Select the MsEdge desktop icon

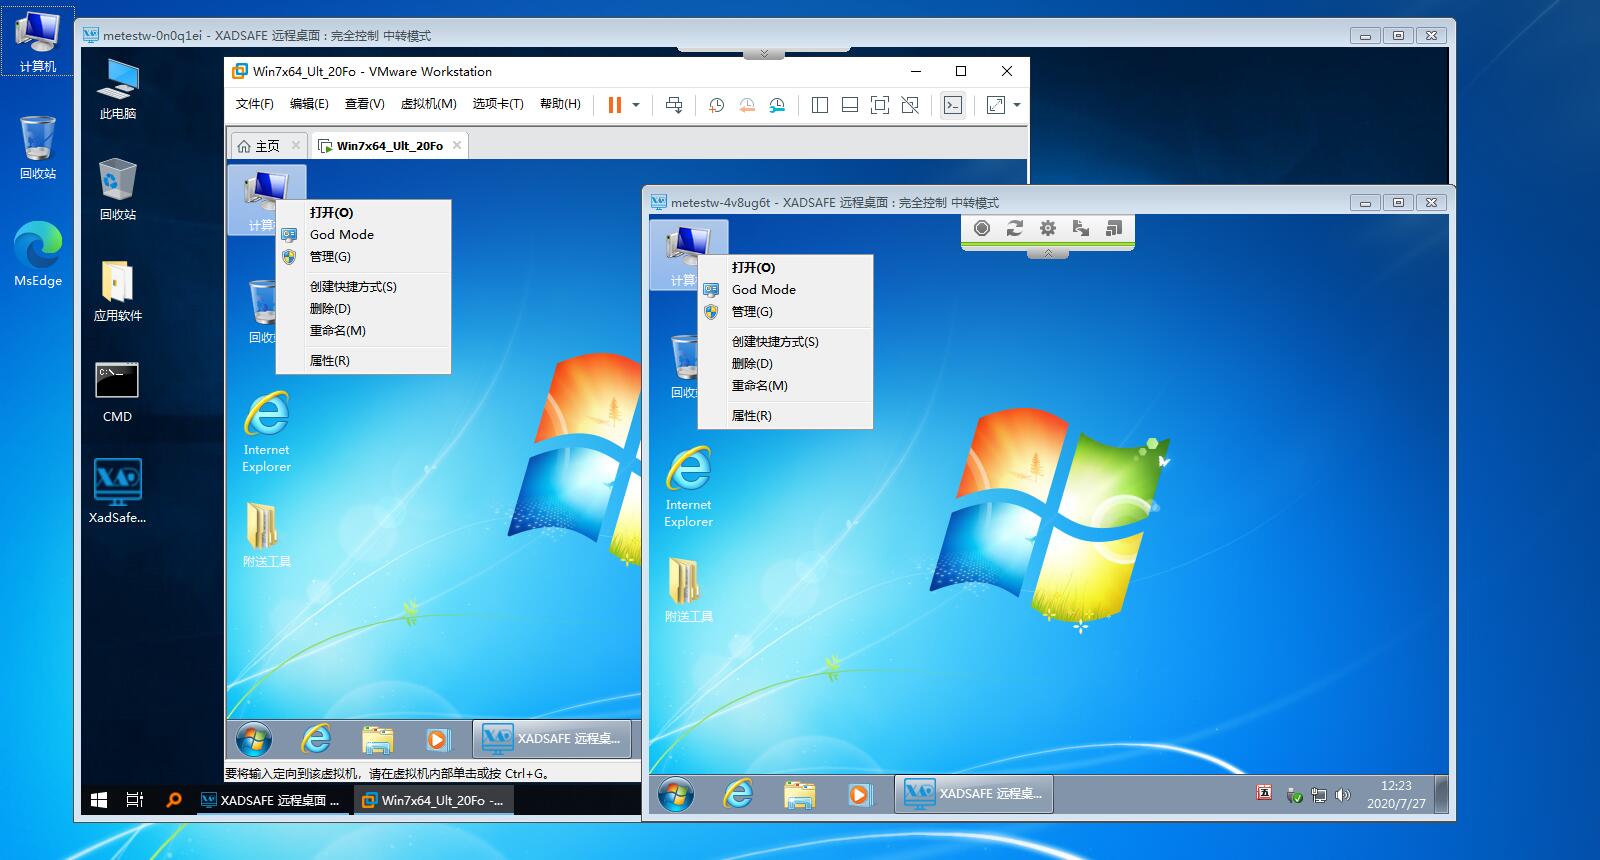38,255
